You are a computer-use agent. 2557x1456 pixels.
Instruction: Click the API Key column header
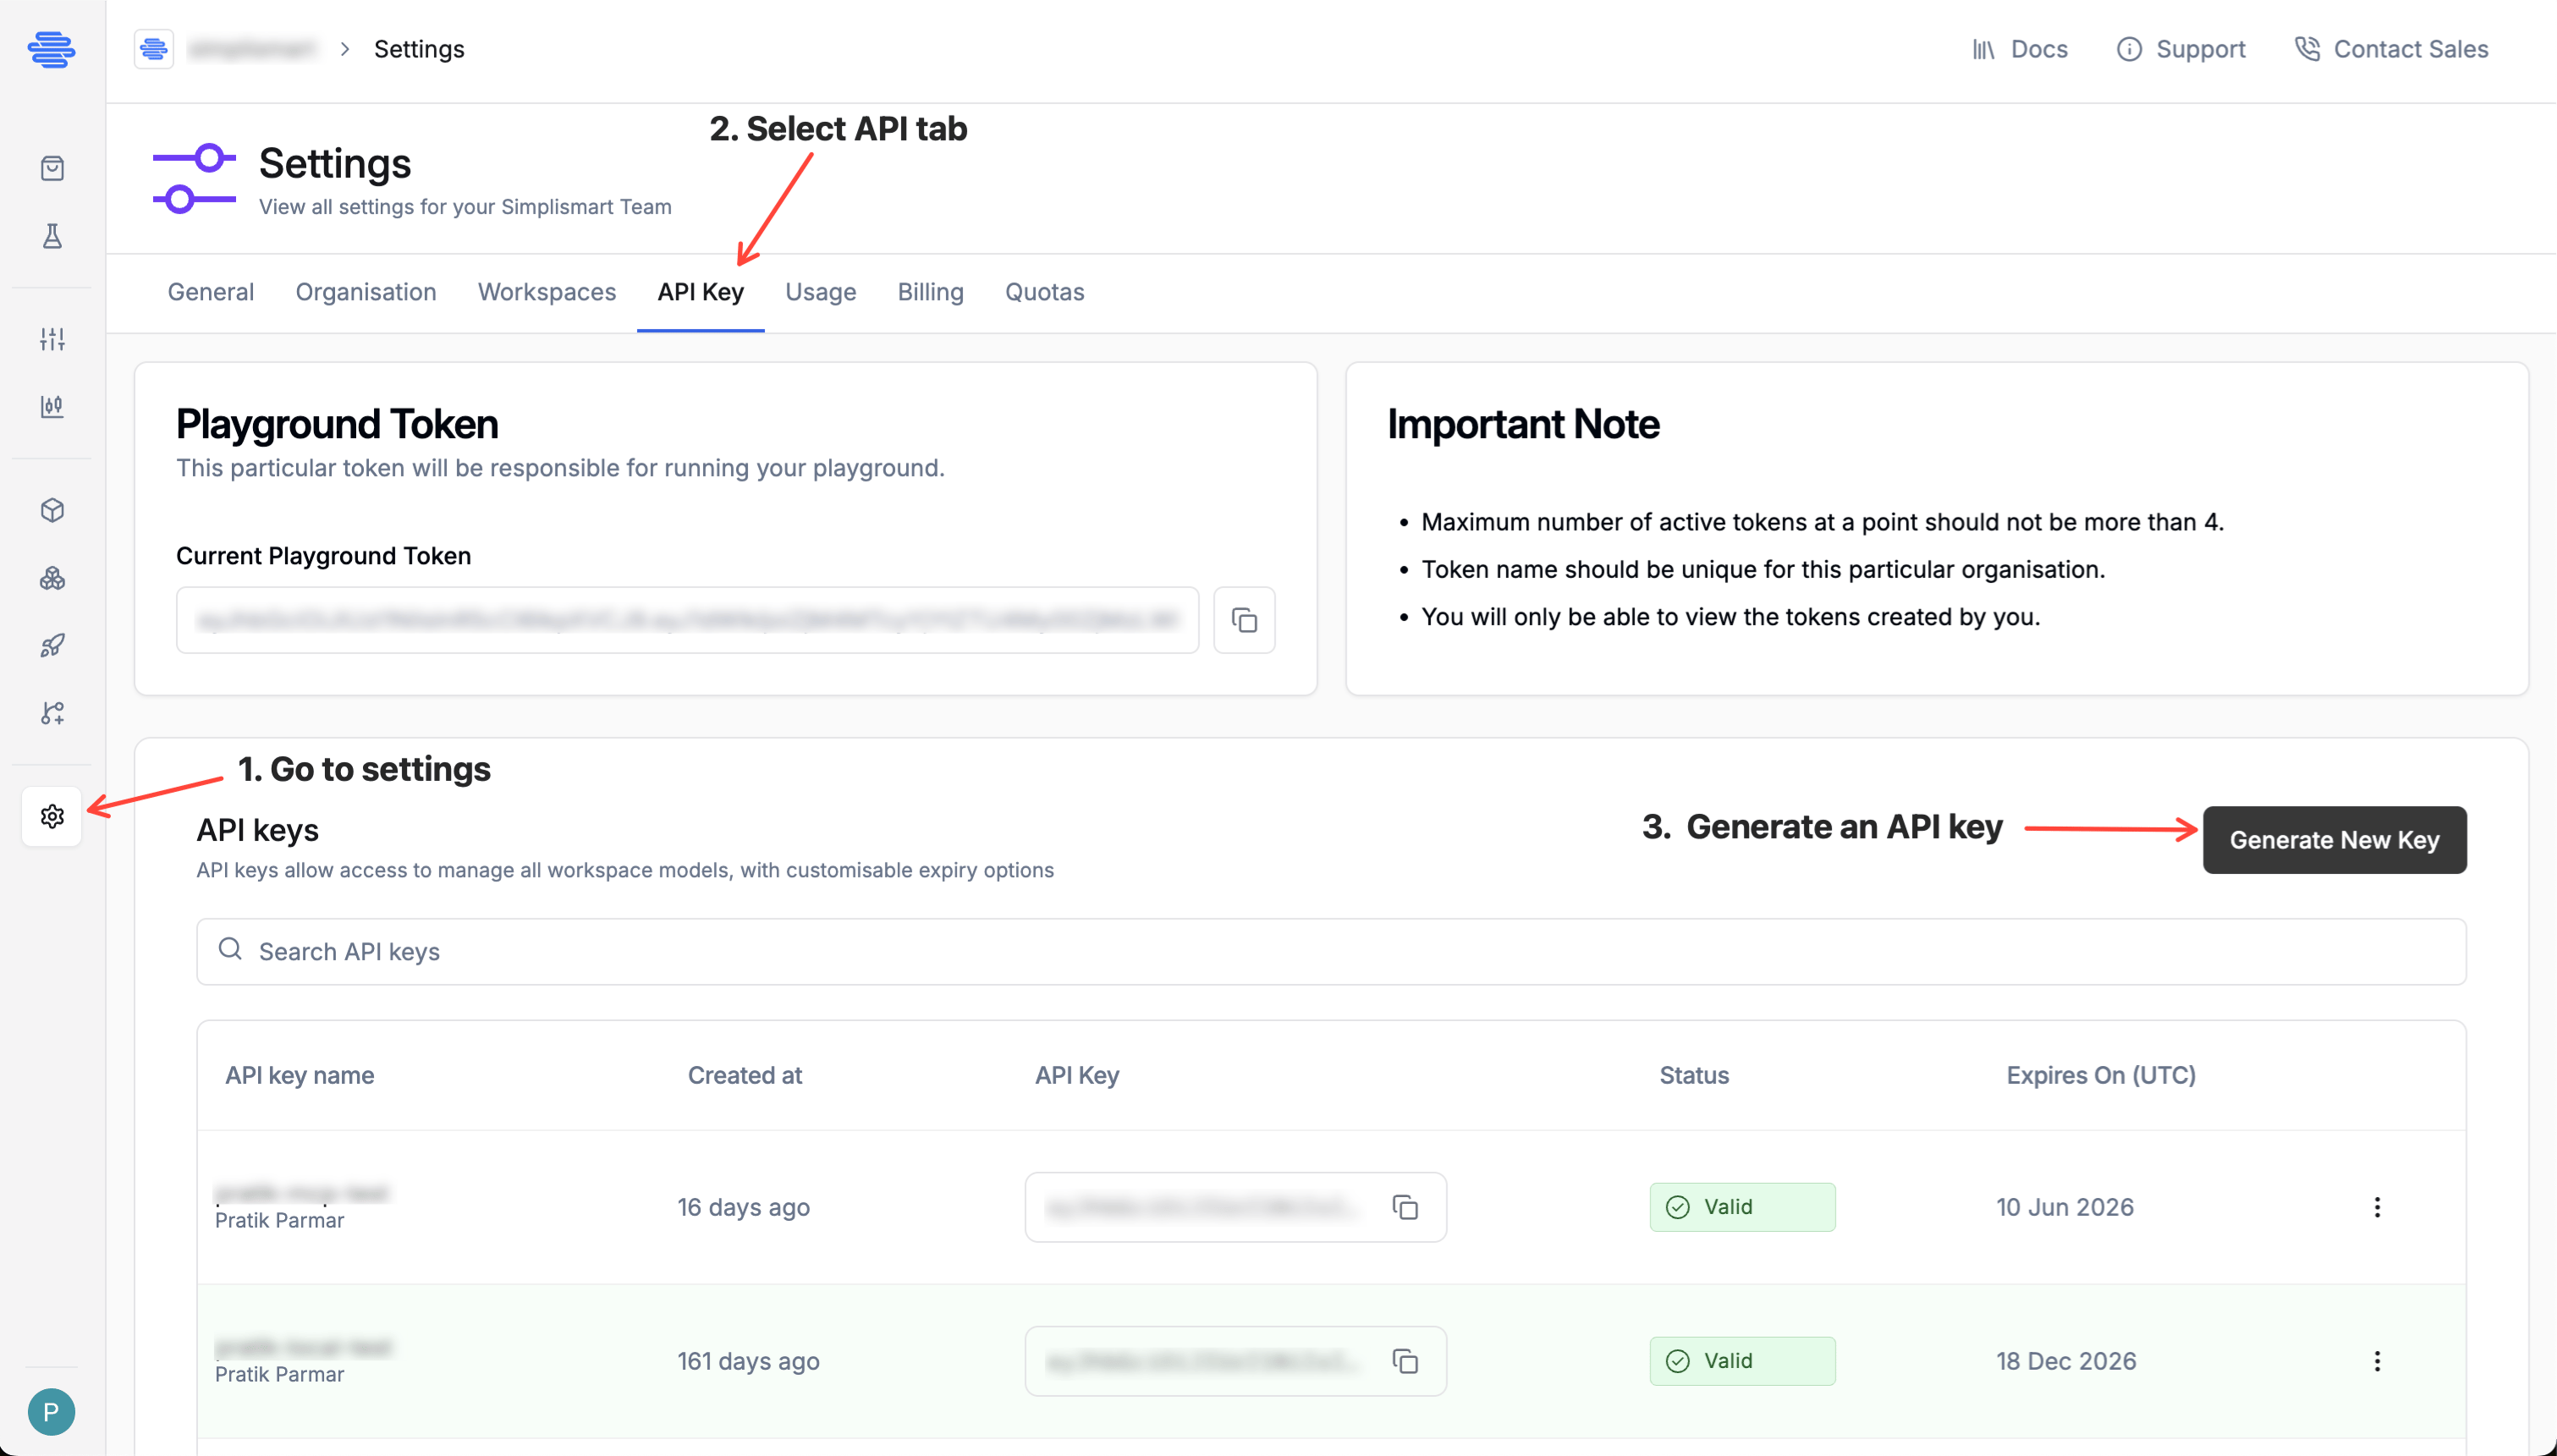[1077, 1075]
